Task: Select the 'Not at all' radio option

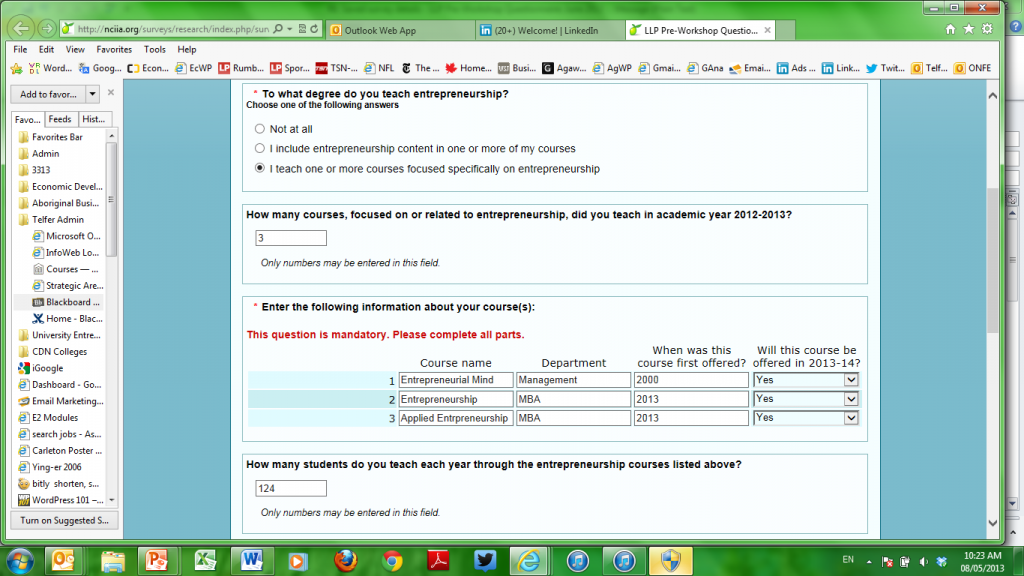Action: (x=260, y=129)
